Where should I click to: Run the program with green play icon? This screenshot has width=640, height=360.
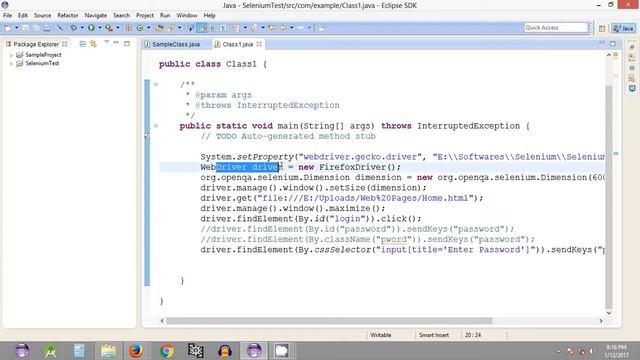click(x=91, y=28)
